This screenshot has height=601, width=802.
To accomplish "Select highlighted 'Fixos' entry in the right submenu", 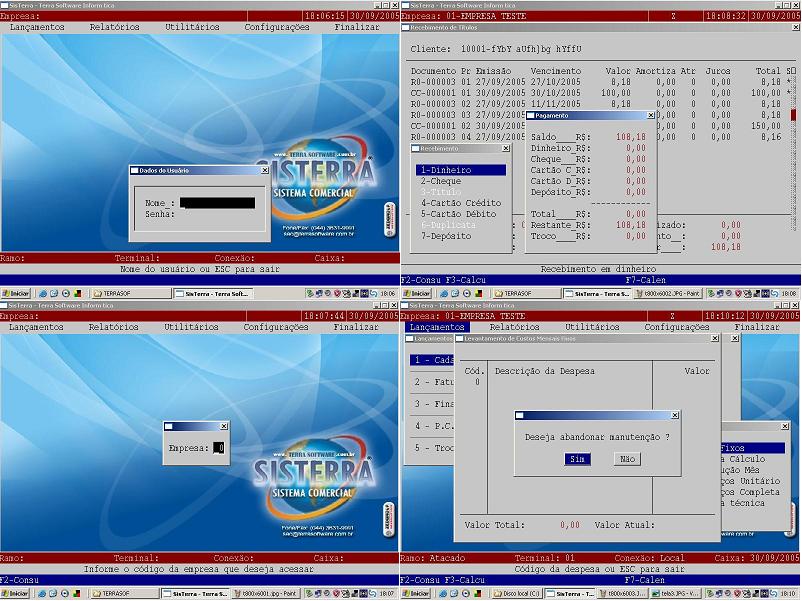I will click(753, 448).
